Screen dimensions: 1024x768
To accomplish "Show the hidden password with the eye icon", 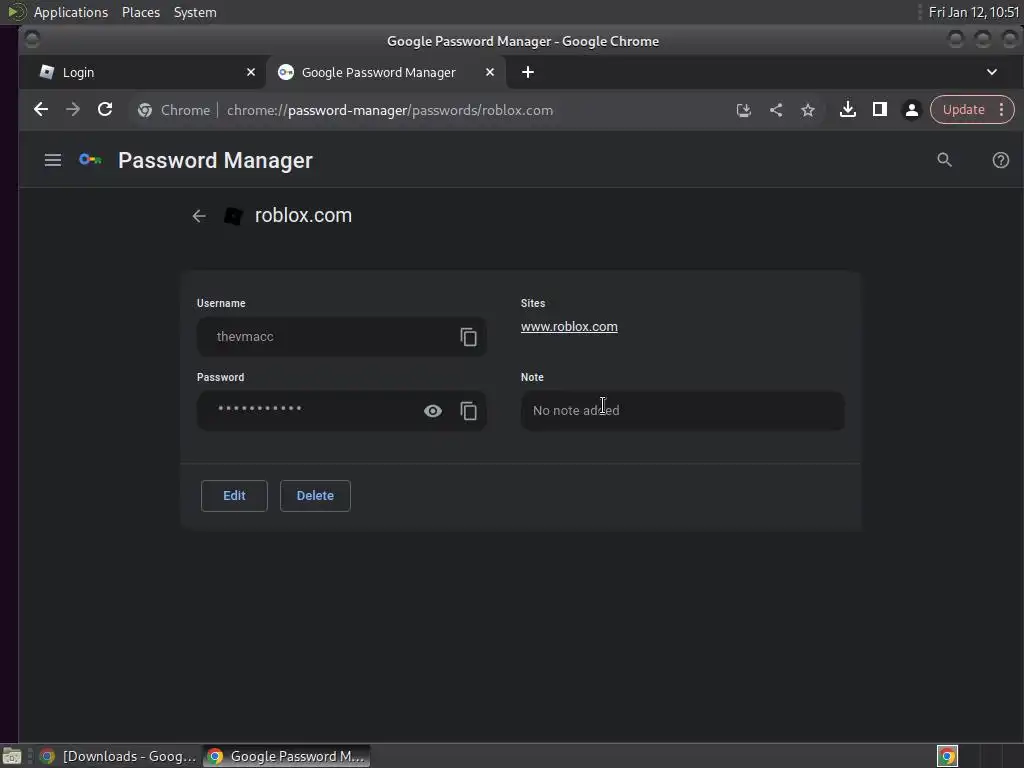I will 432,411.
